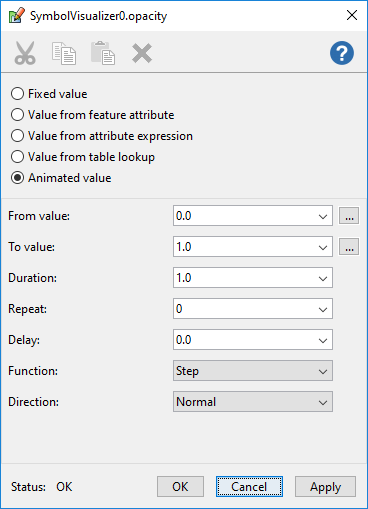The image size is (368, 509).
Task: Click the Cancel button
Action: point(249,487)
